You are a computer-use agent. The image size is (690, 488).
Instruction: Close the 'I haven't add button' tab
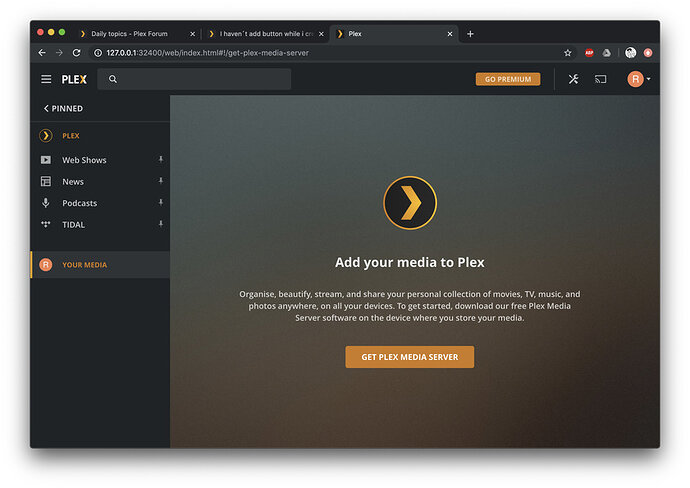coord(321,34)
